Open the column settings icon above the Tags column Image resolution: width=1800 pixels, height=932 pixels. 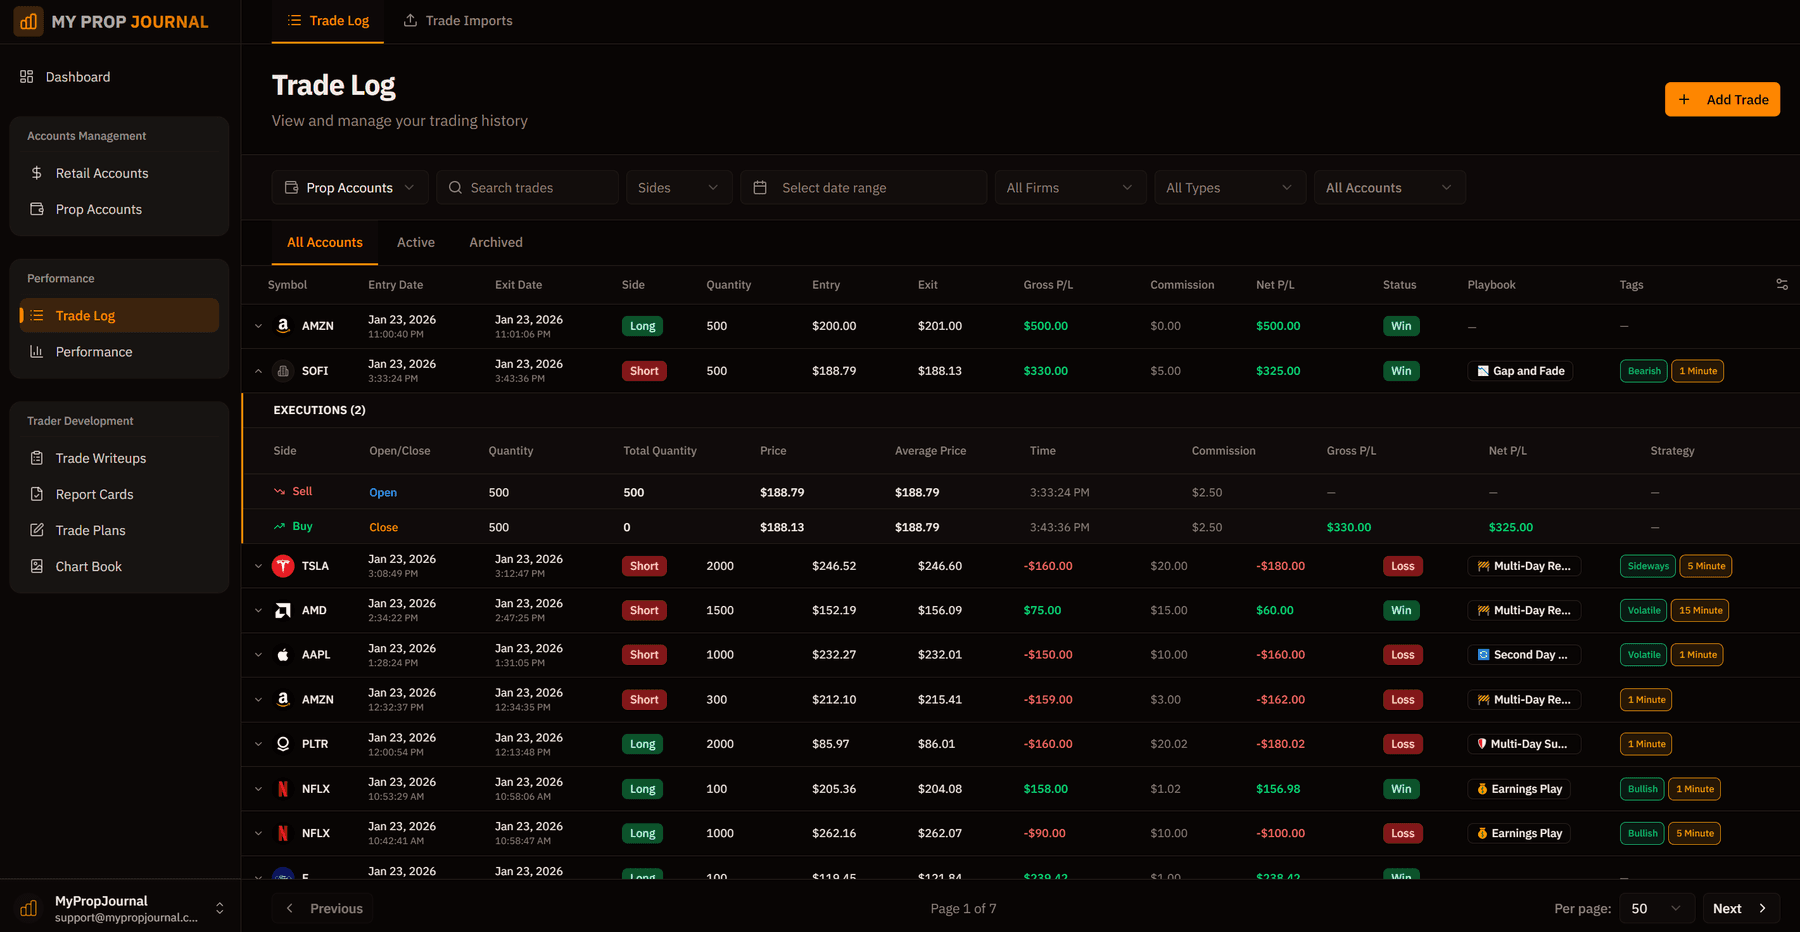click(1781, 284)
